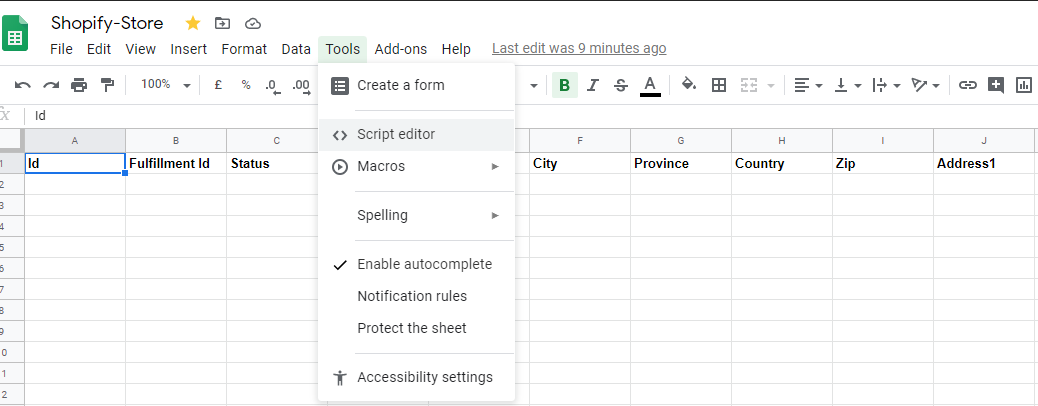The width and height of the screenshot is (1038, 406).
Task: Undo the last action
Action: [x=23, y=85]
